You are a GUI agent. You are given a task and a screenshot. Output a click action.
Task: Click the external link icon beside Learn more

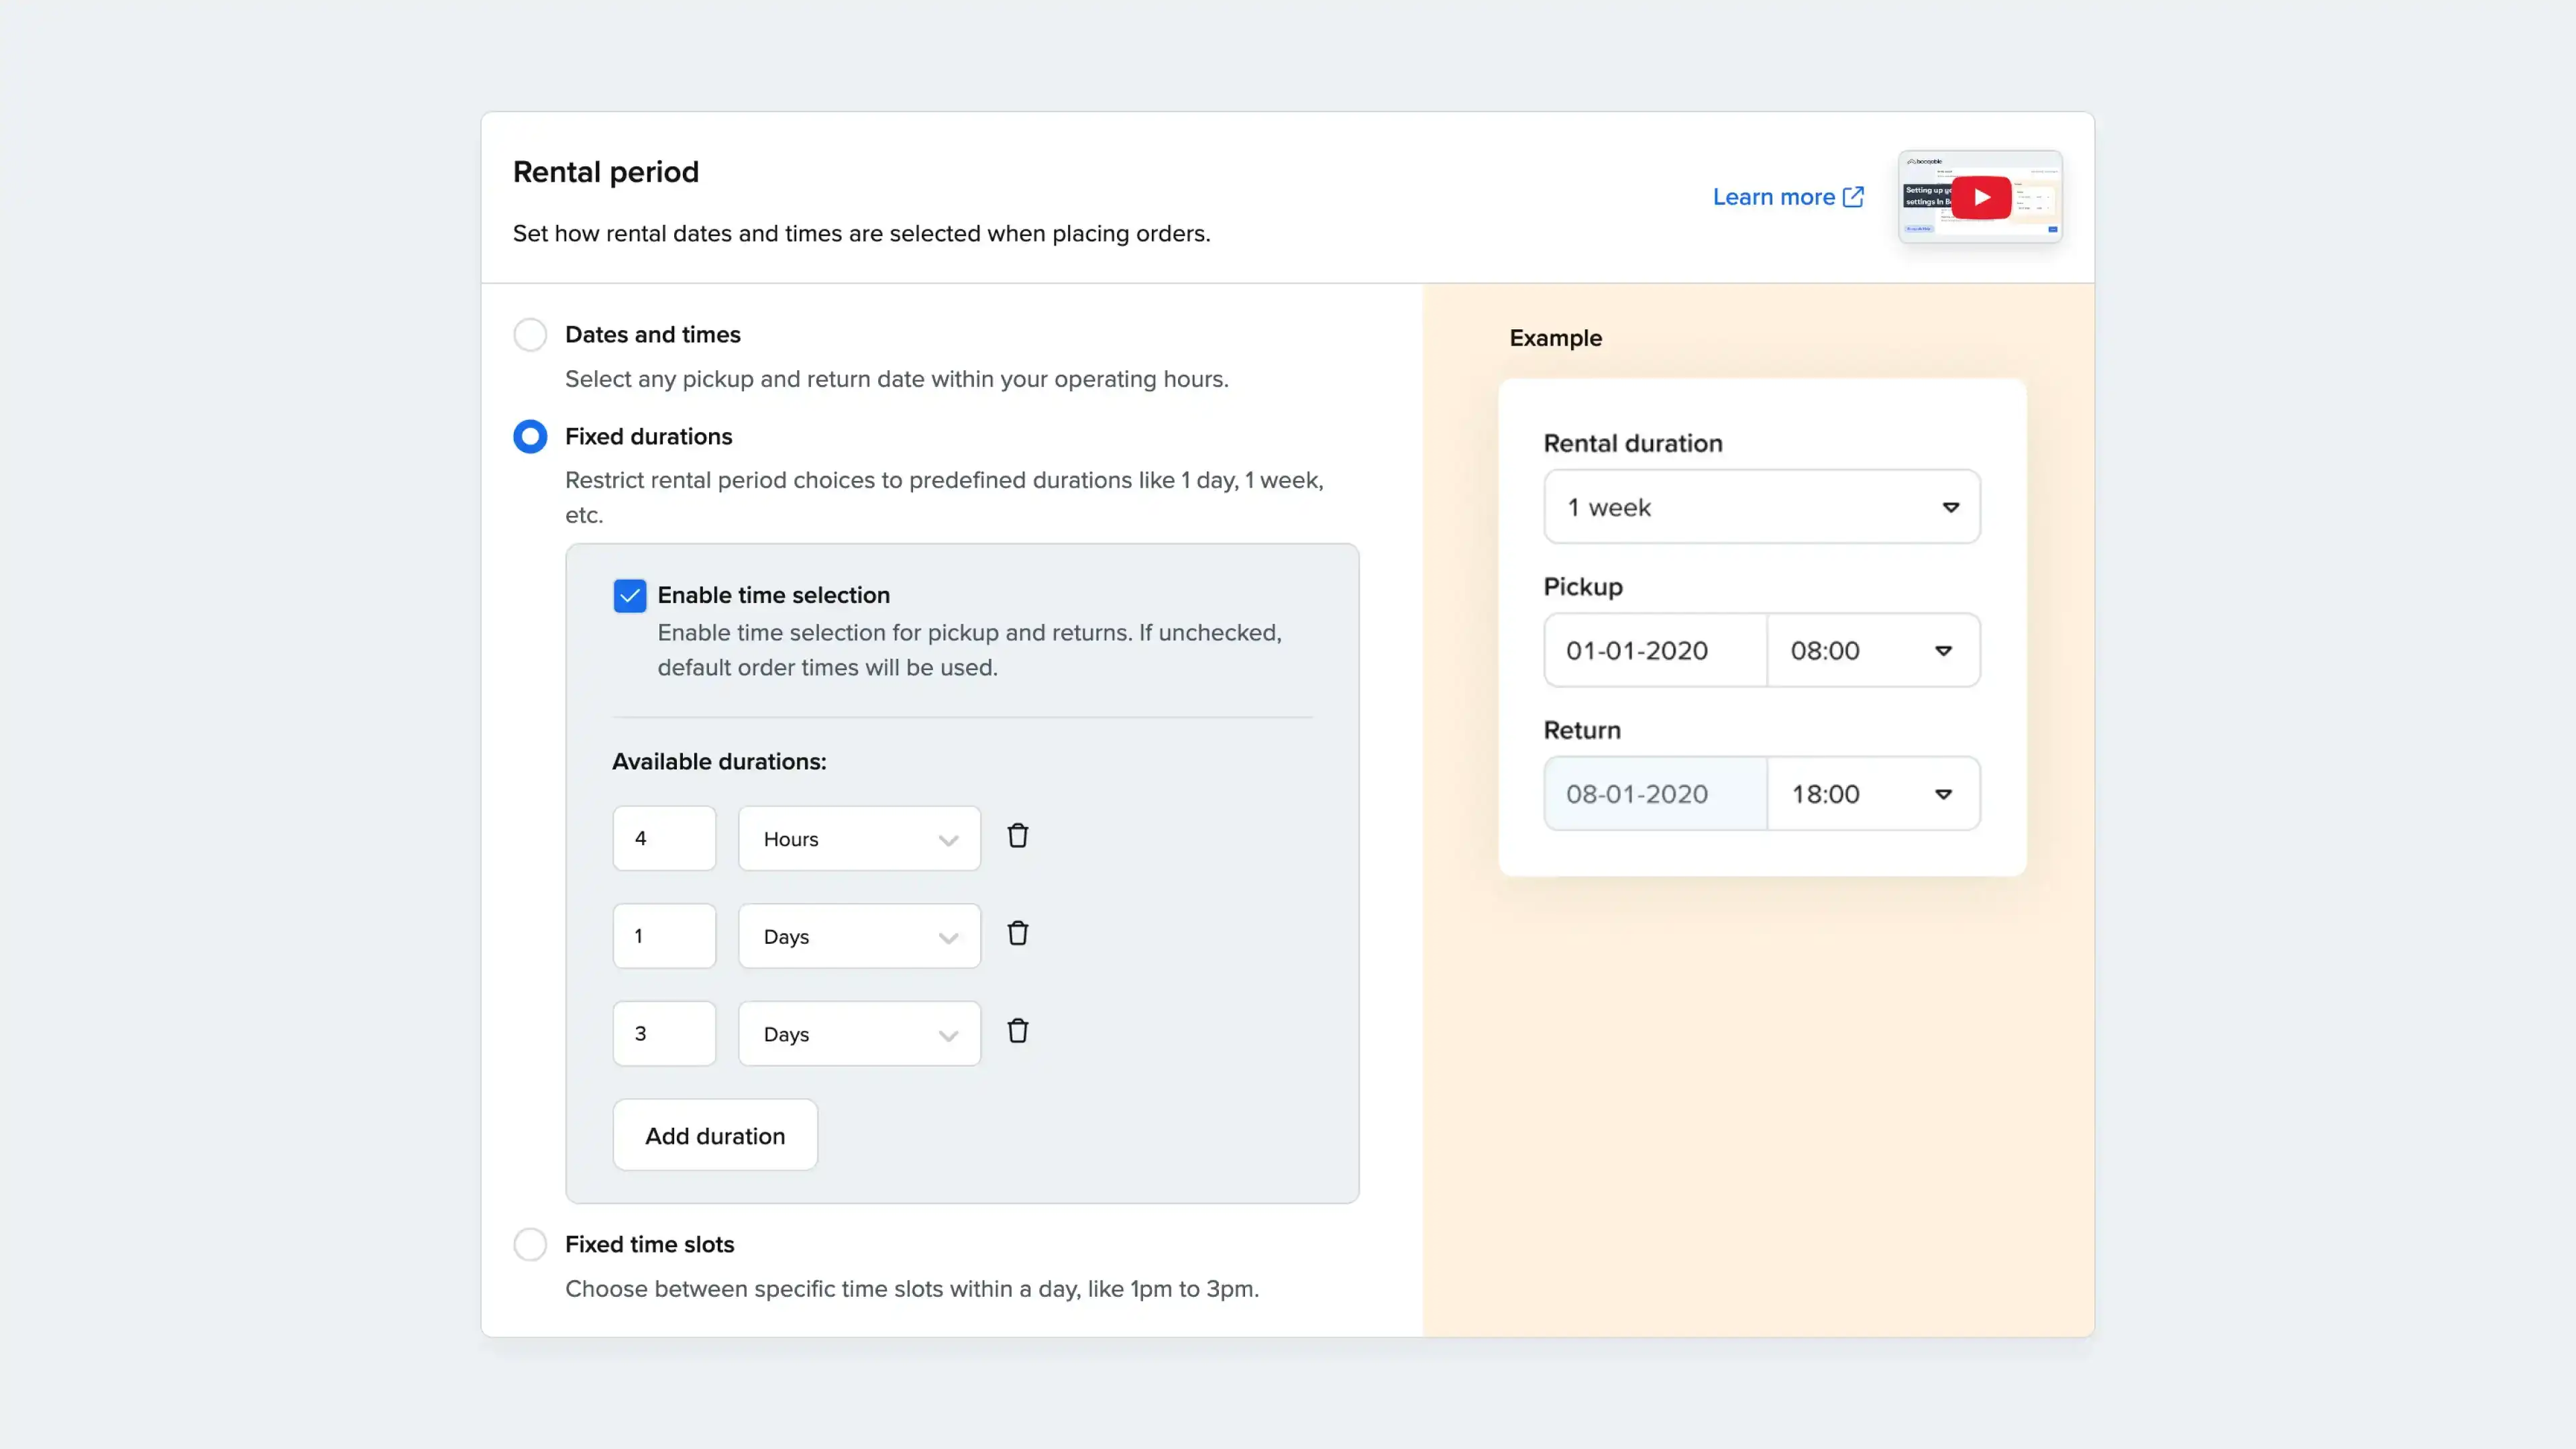[x=1854, y=197]
